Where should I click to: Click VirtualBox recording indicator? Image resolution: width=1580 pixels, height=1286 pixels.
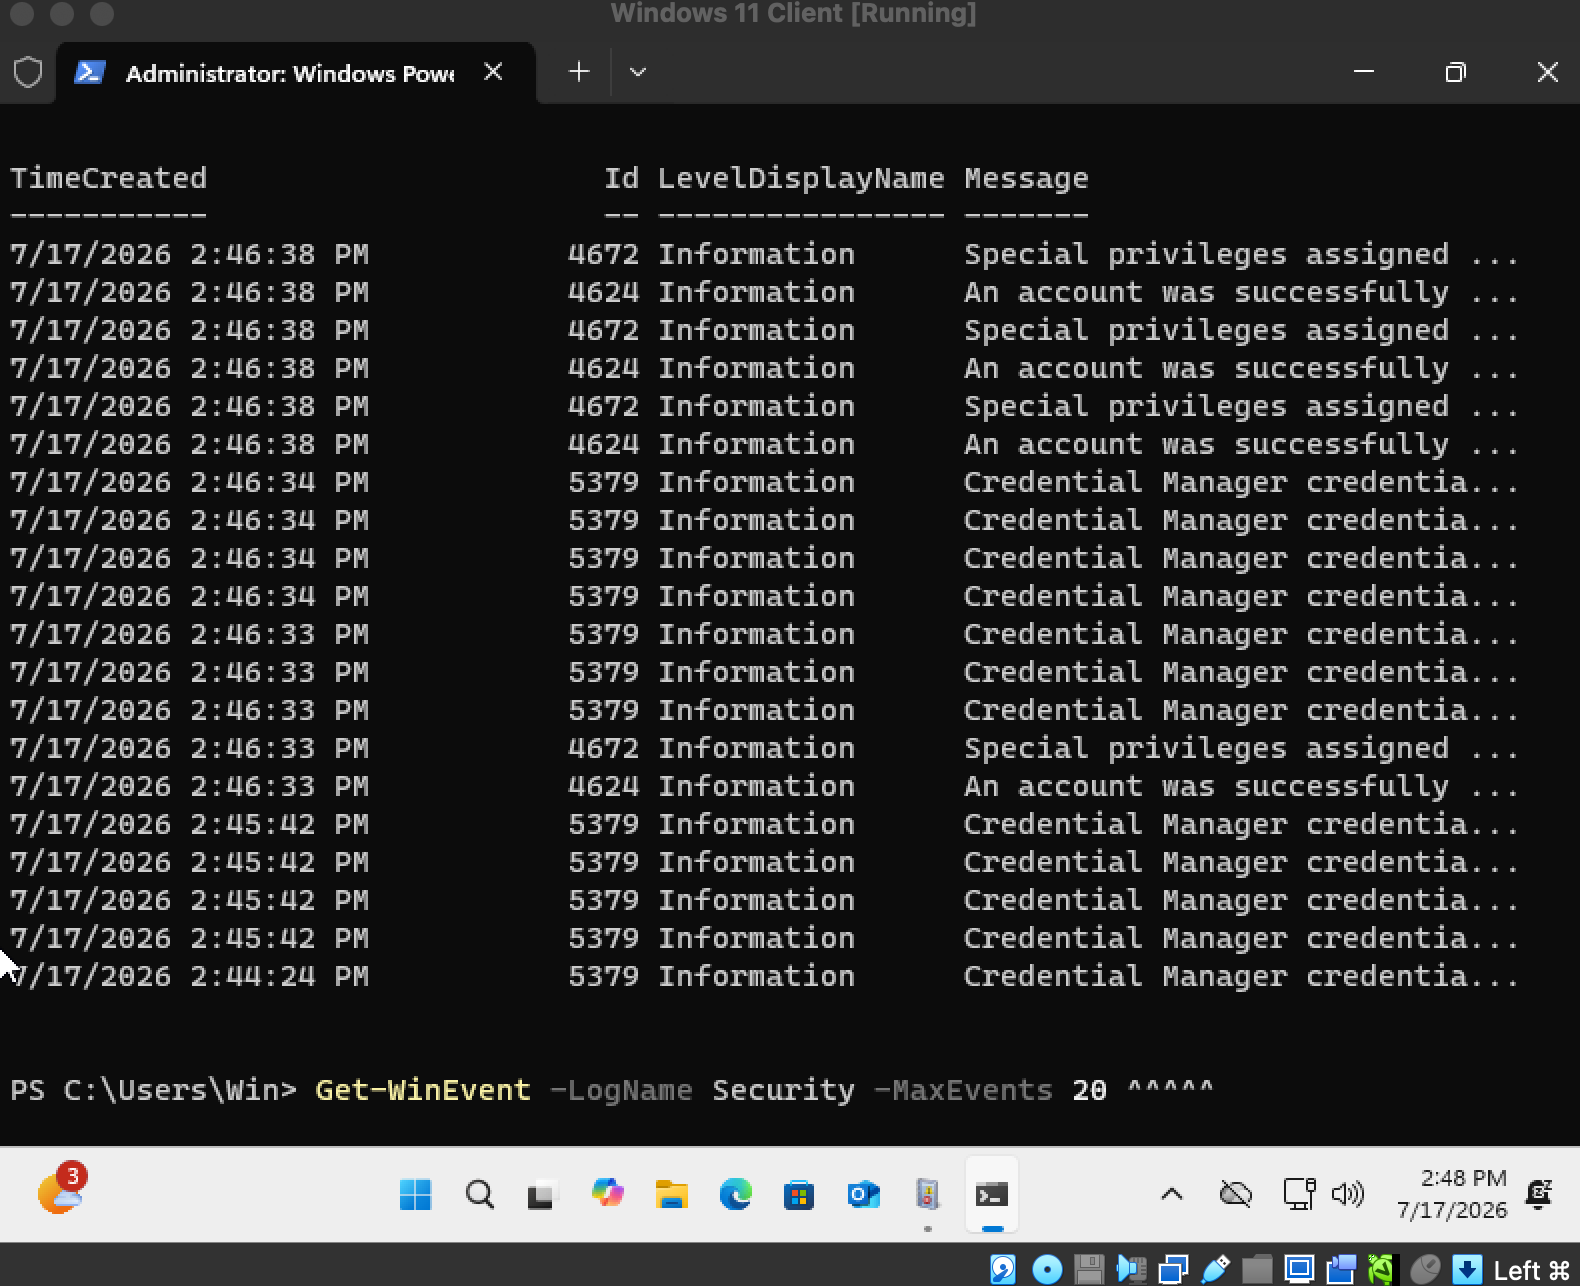click(x=1341, y=1269)
